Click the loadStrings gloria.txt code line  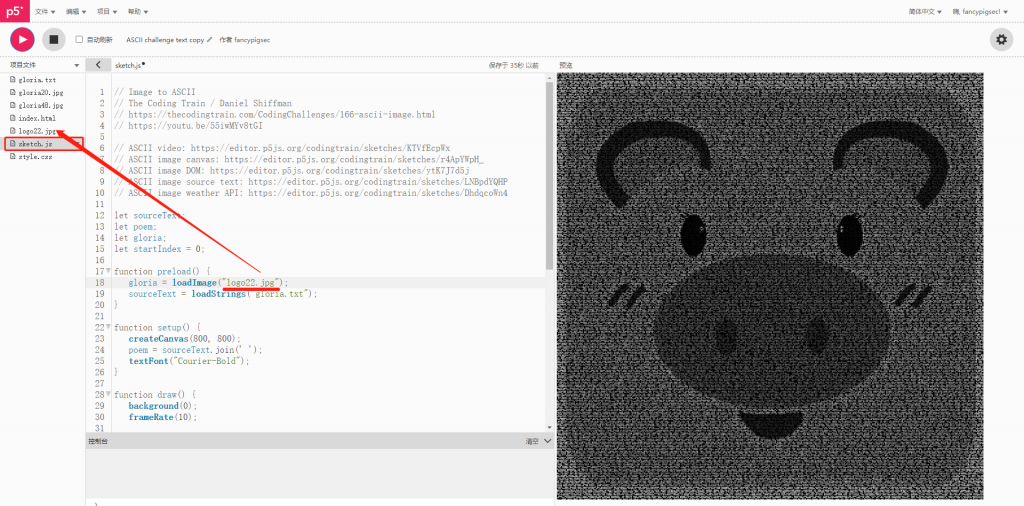pyautogui.click(x=223, y=294)
